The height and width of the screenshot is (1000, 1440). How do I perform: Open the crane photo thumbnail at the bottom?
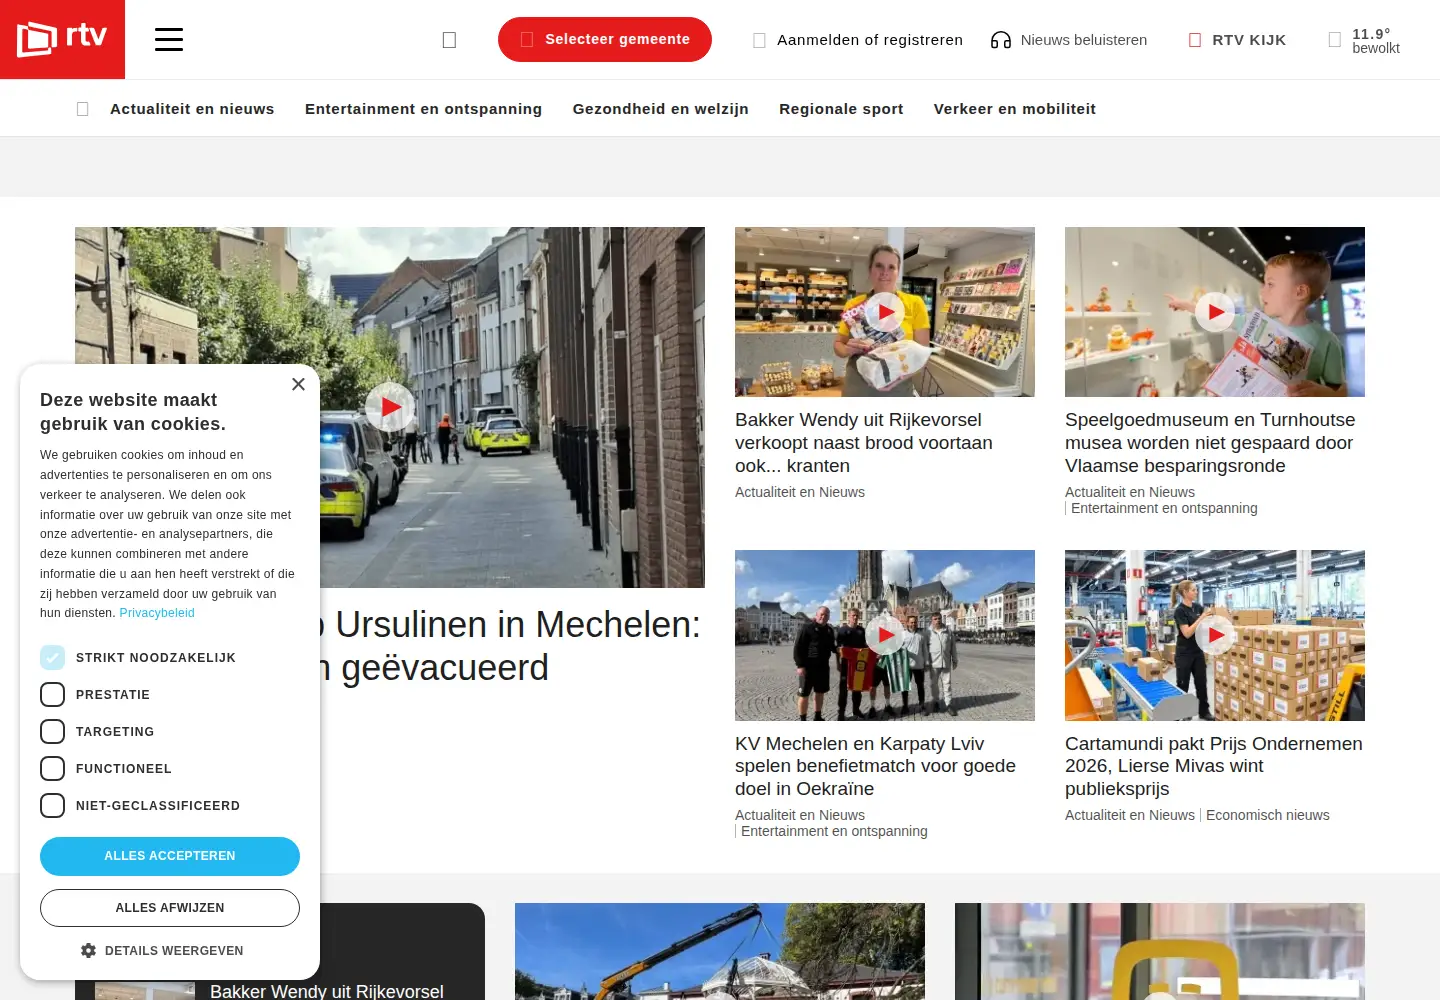pos(720,951)
